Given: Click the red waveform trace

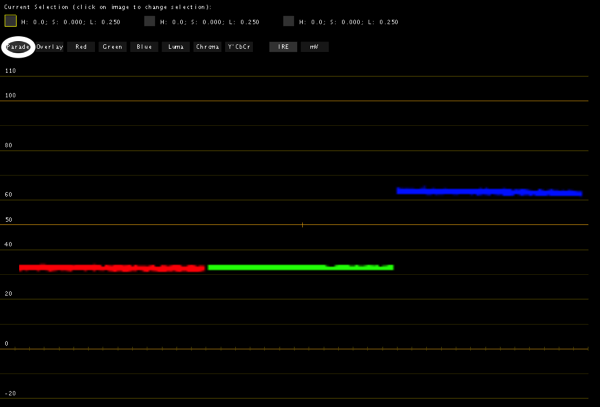Looking at the screenshot, I should 111,268.
